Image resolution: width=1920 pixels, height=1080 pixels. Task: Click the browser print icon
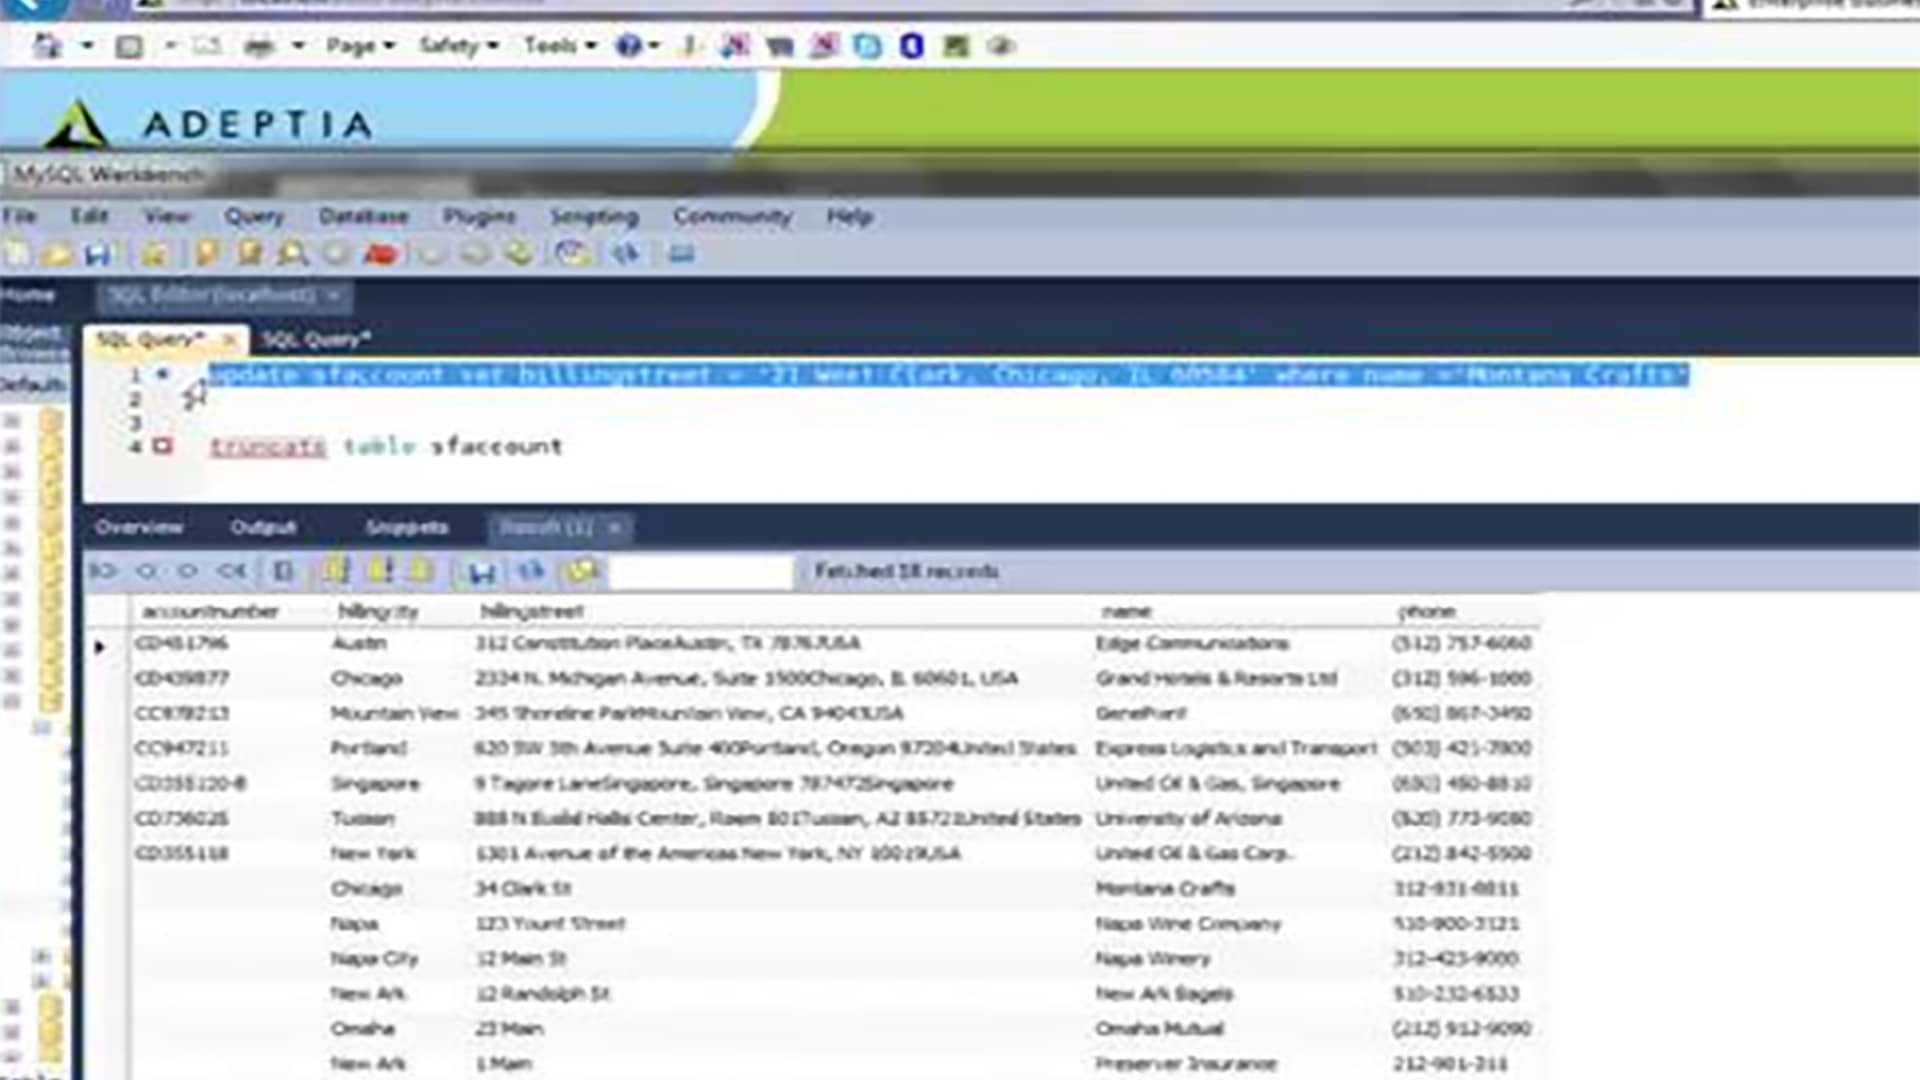click(259, 46)
